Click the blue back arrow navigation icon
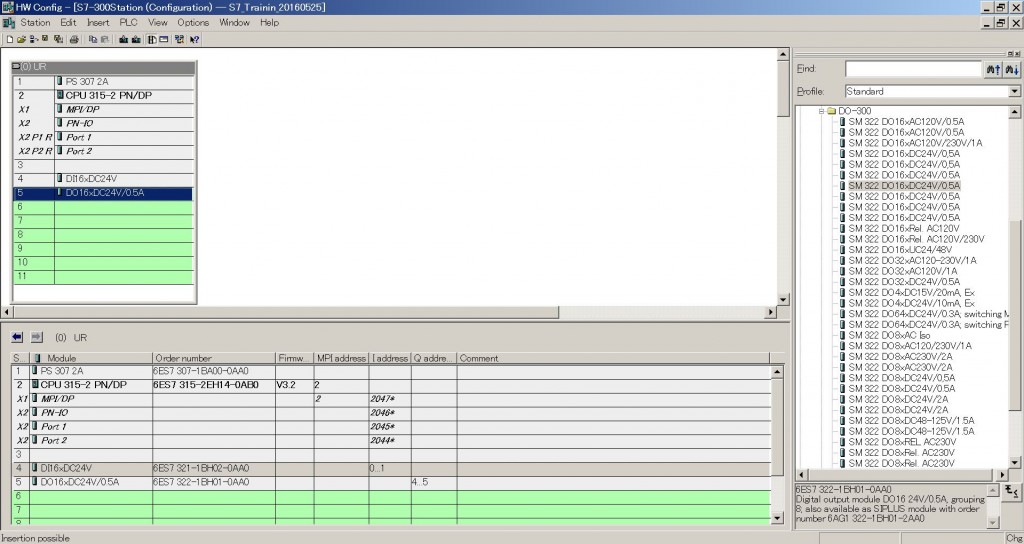1024x544 pixels. (17, 337)
